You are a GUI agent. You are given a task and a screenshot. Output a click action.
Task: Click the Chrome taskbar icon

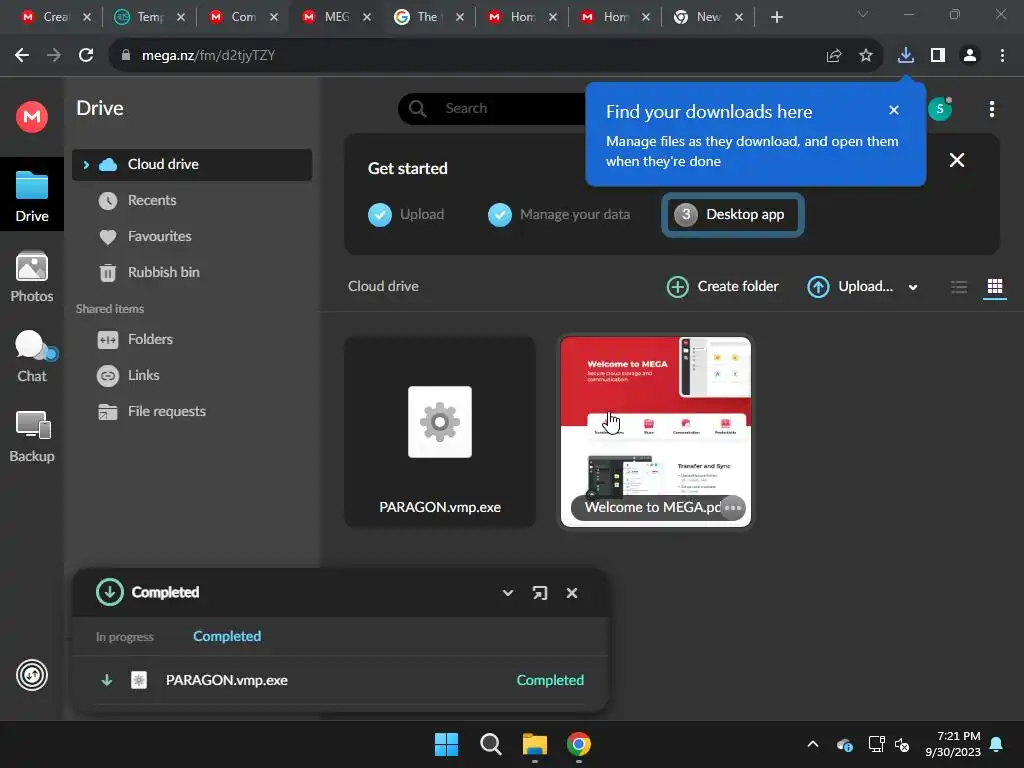[579, 744]
